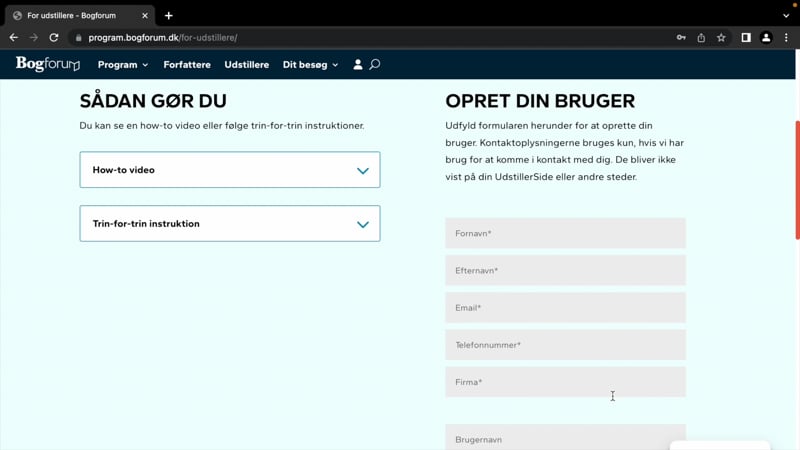
Task: Toggle the browser side panel icon
Action: tap(746, 38)
